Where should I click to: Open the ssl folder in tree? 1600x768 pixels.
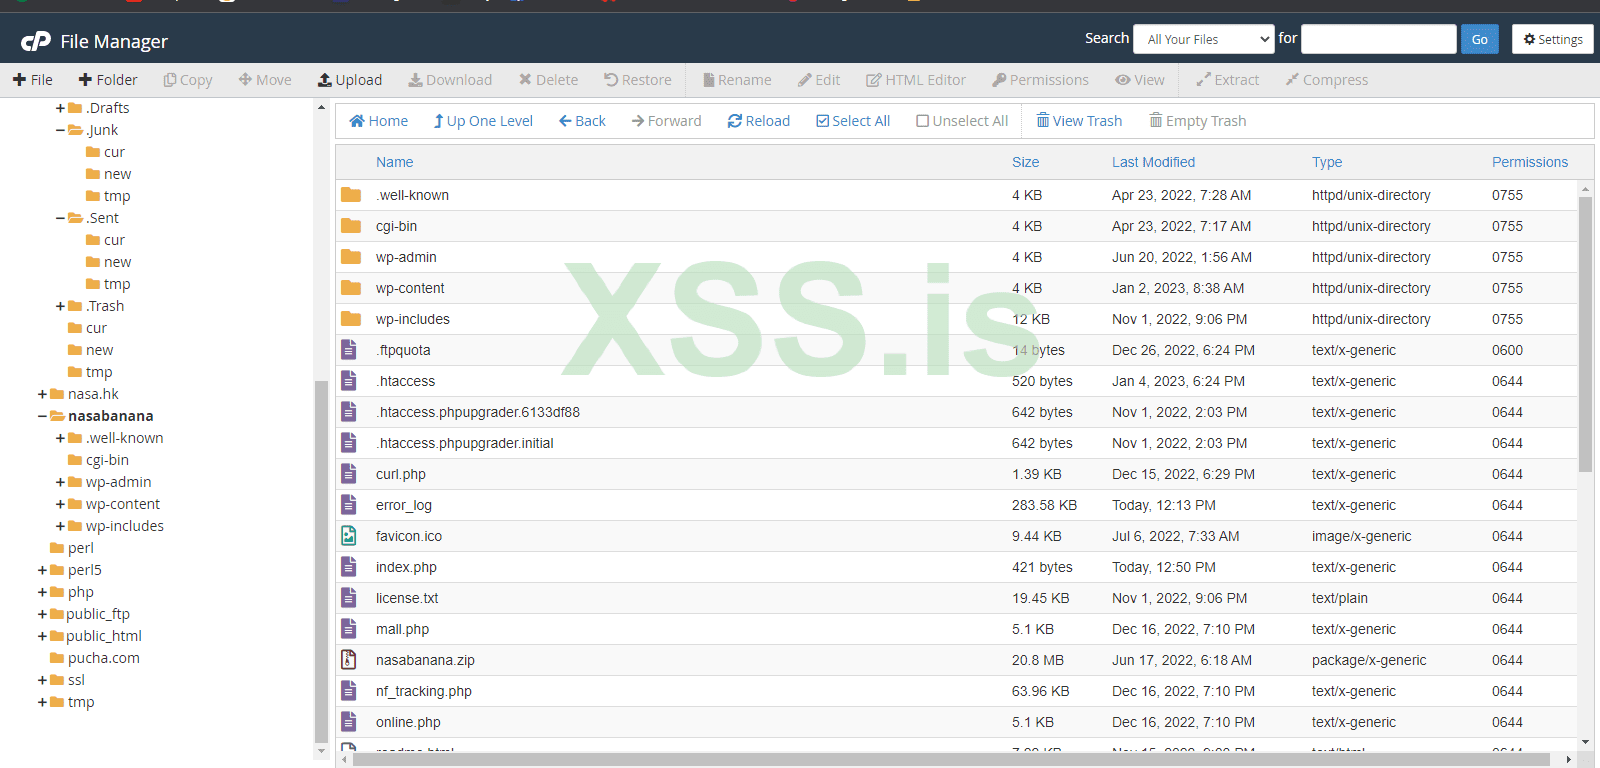(76, 680)
